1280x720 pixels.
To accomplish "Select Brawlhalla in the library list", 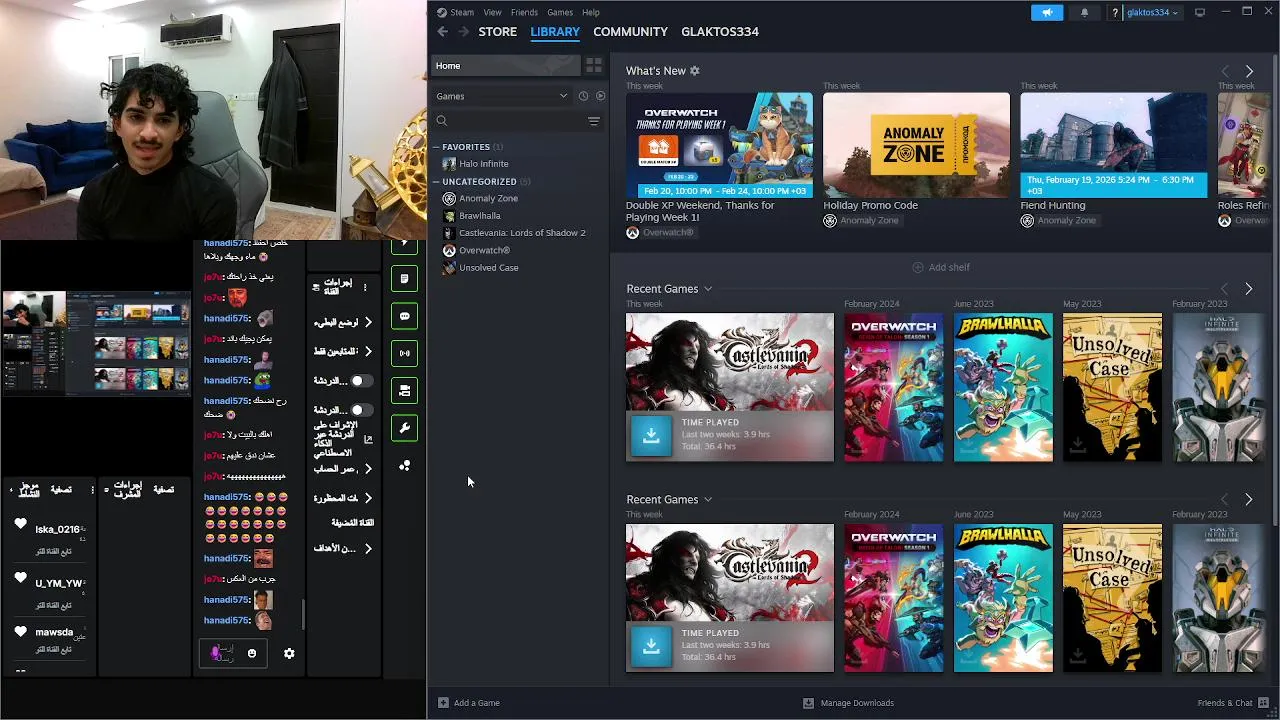I will click(x=480, y=216).
